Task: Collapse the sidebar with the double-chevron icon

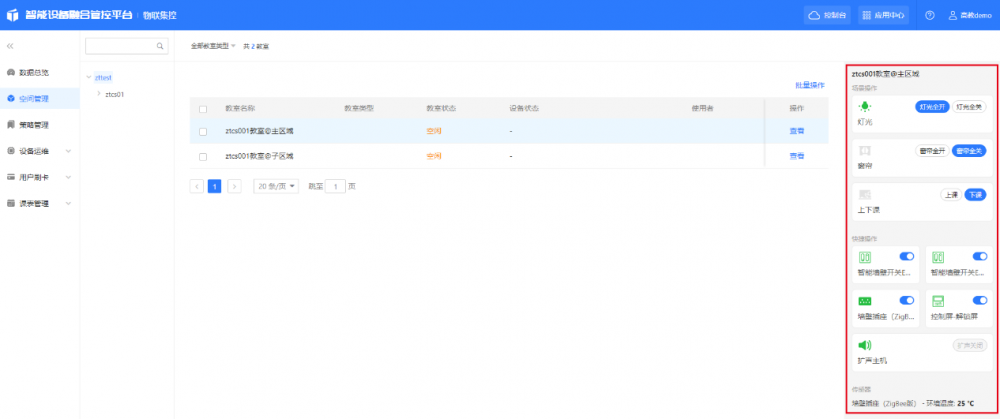Action: coord(10,46)
